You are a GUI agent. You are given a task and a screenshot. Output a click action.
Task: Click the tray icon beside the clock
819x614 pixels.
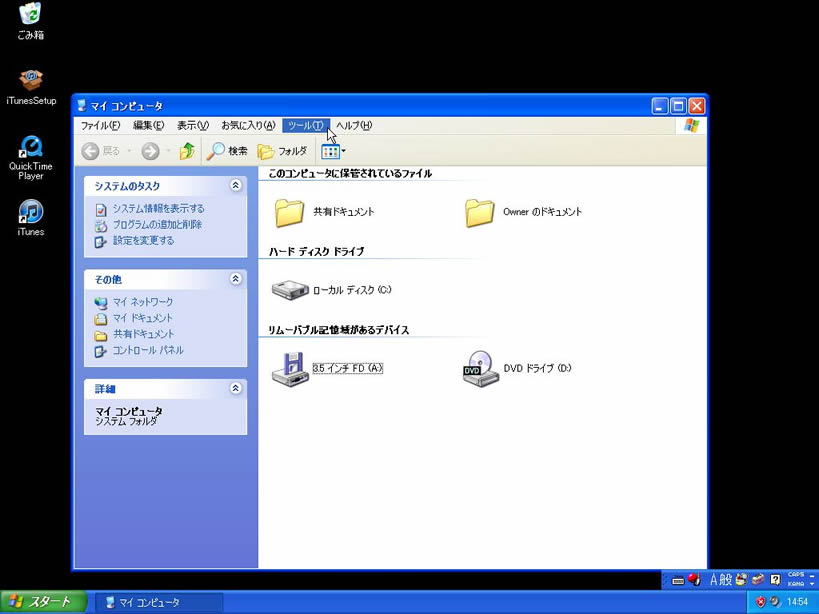click(x=775, y=602)
